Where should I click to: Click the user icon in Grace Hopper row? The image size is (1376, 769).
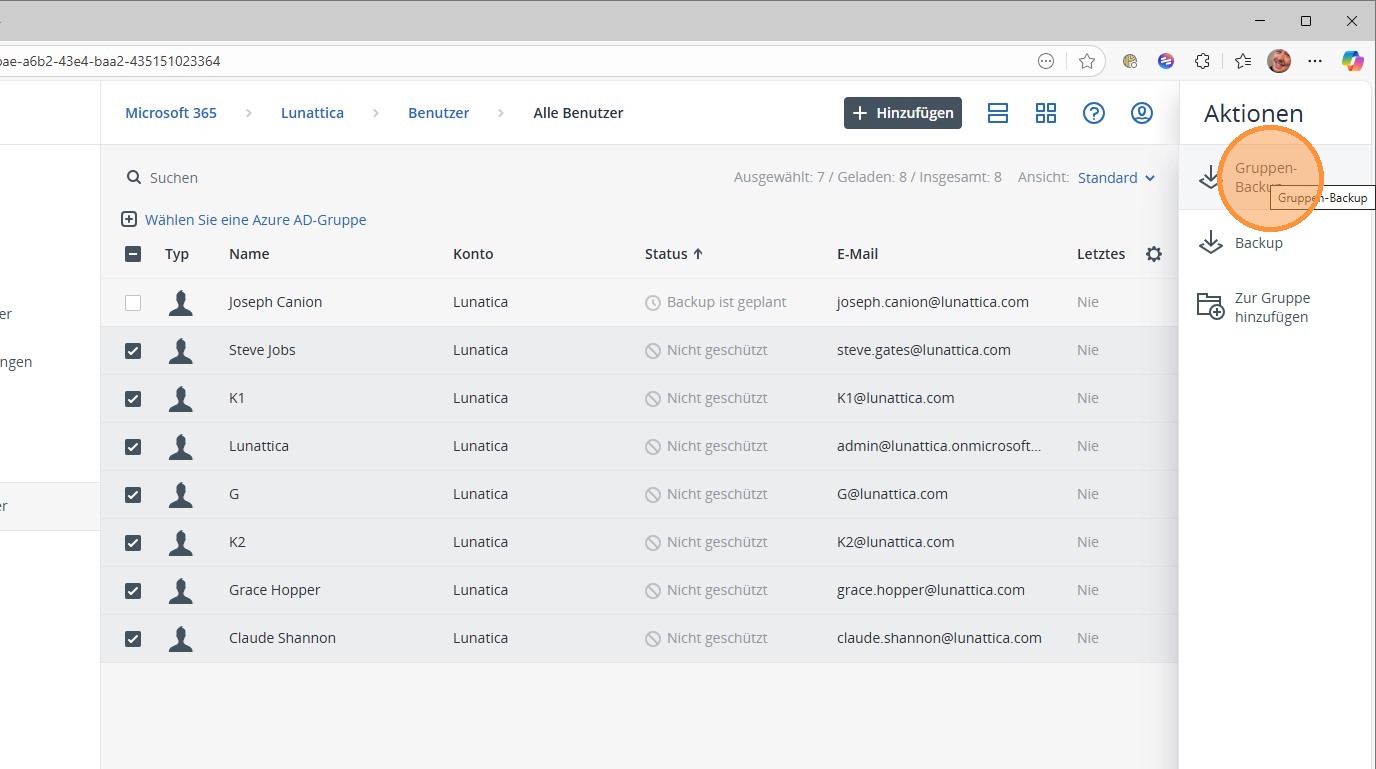[x=181, y=590]
